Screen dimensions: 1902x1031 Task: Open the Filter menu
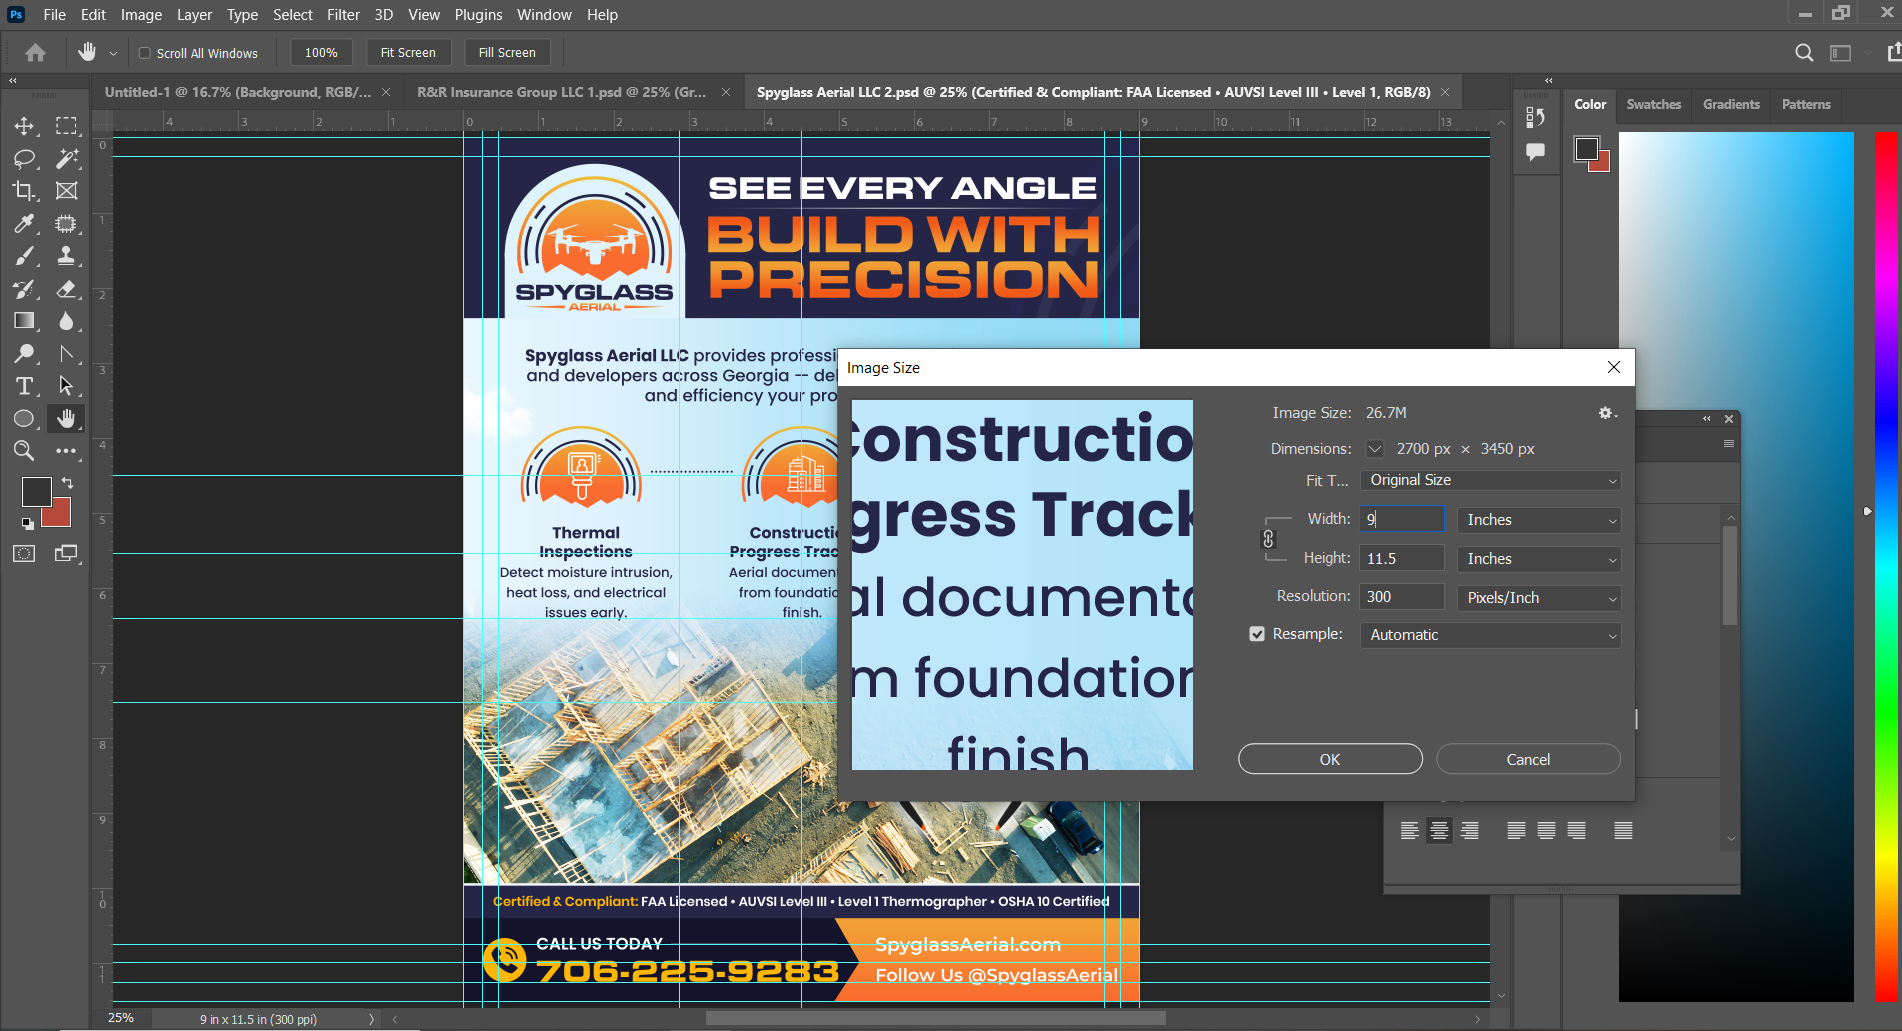(343, 15)
